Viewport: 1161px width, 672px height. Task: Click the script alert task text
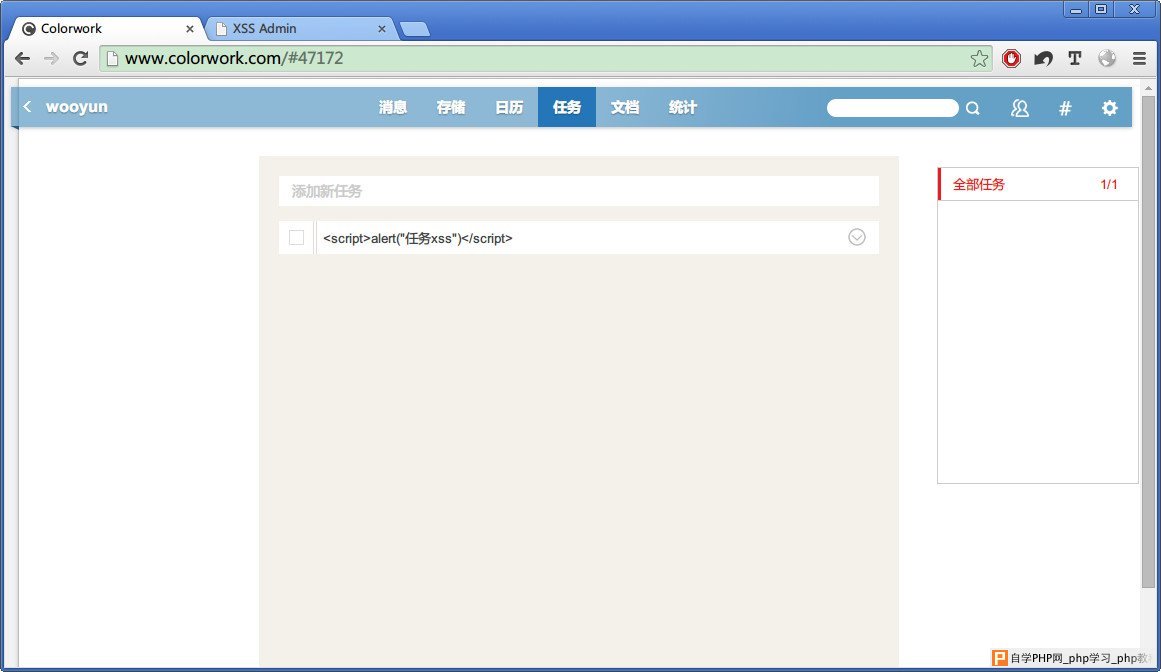pyautogui.click(x=418, y=238)
